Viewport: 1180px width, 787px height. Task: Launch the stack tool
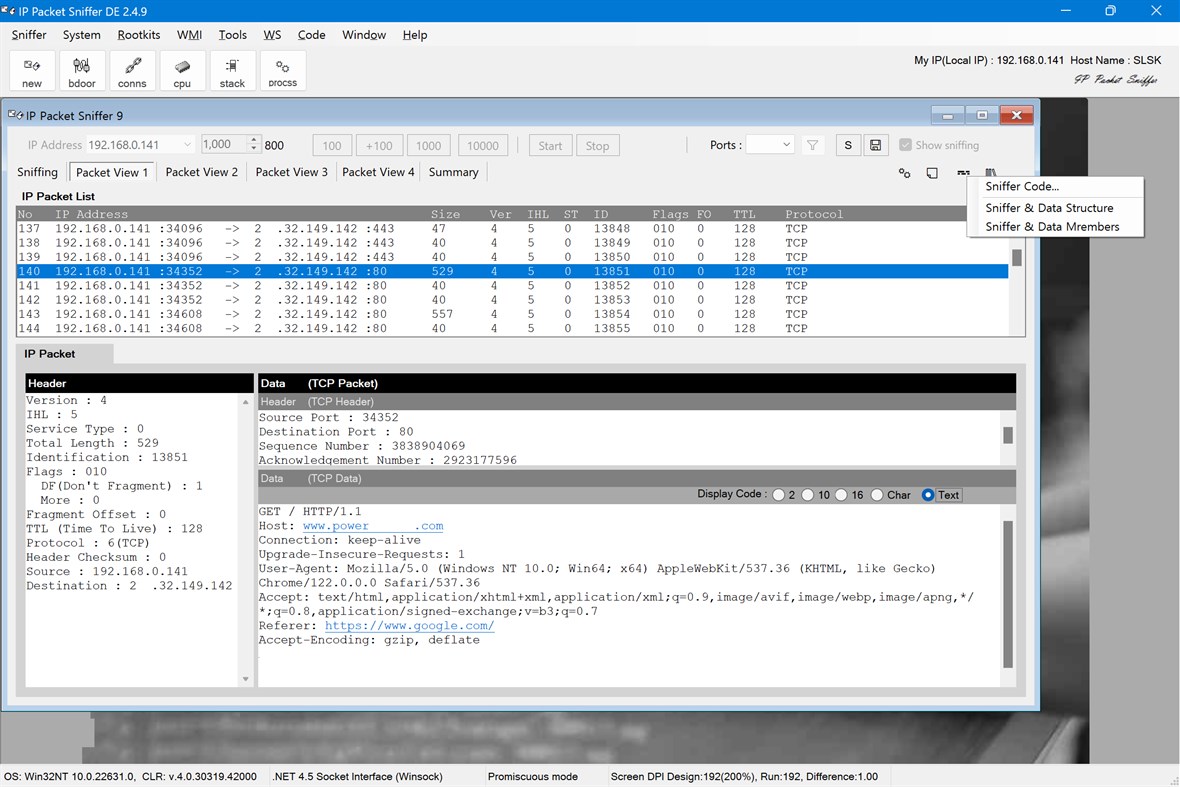click(232, 70)
